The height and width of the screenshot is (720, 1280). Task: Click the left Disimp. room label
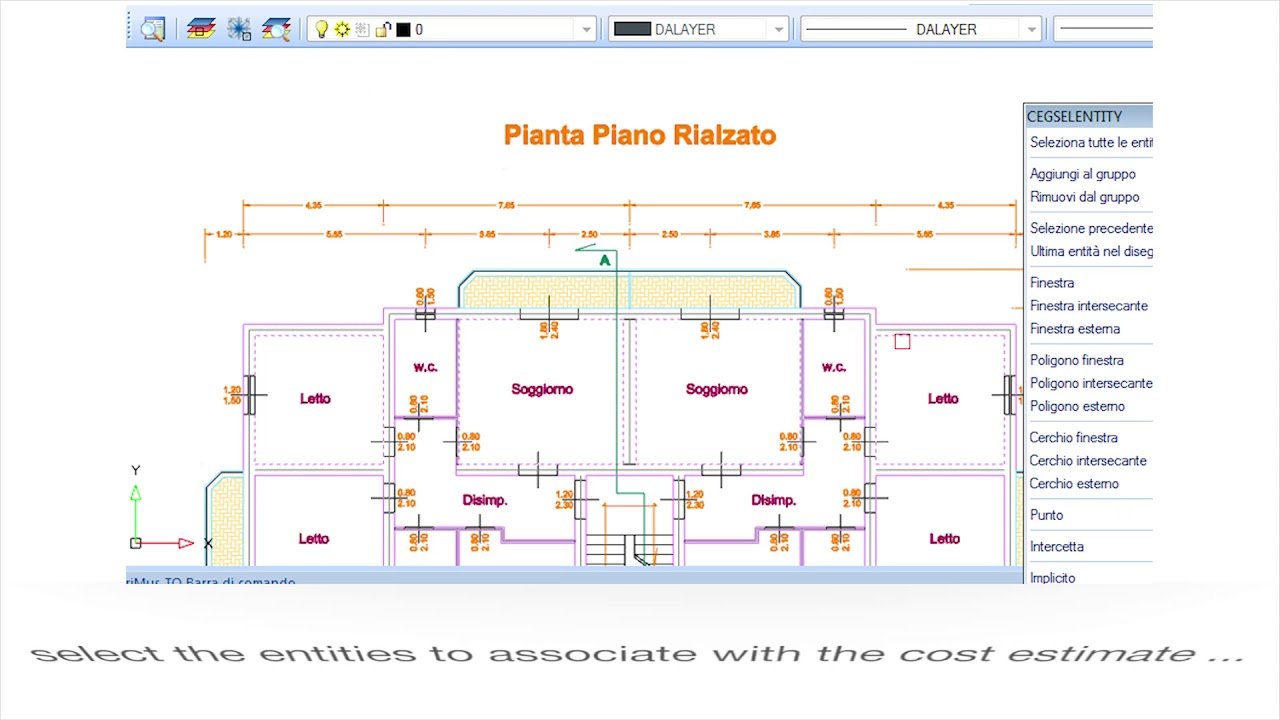[485, 500]
